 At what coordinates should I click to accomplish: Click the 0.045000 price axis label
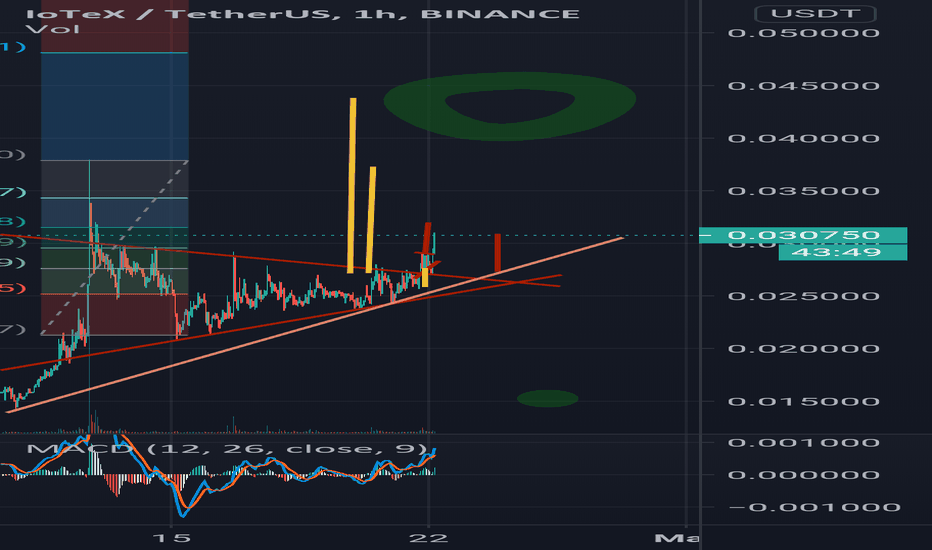(x=804, y=86)
